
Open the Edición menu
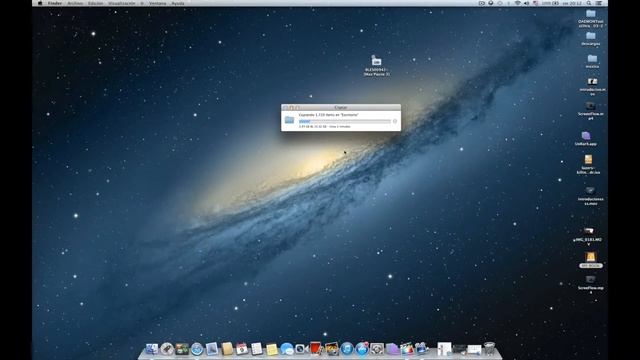coord(96,3)
